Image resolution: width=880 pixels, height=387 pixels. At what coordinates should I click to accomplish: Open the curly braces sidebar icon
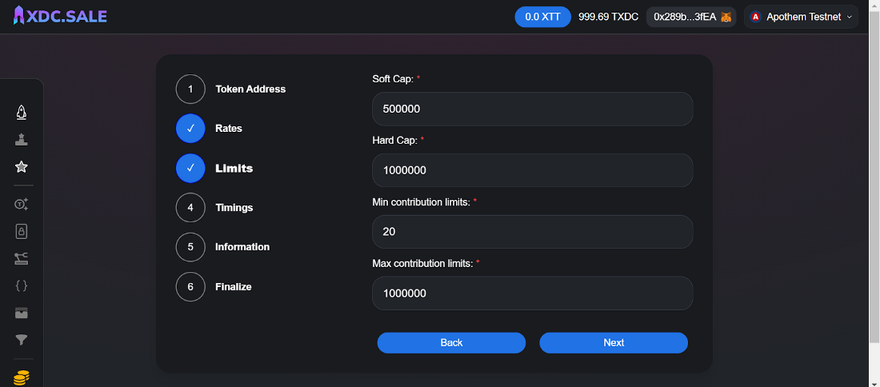click(x=21, y=285)
